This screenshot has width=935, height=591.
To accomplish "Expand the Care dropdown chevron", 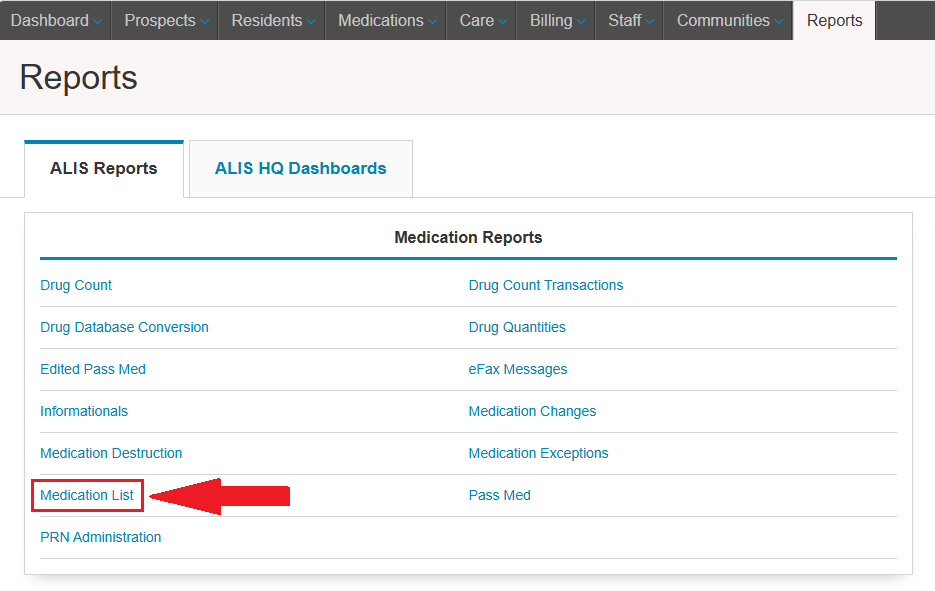I will pyautogui.click(x=503, y=21).
